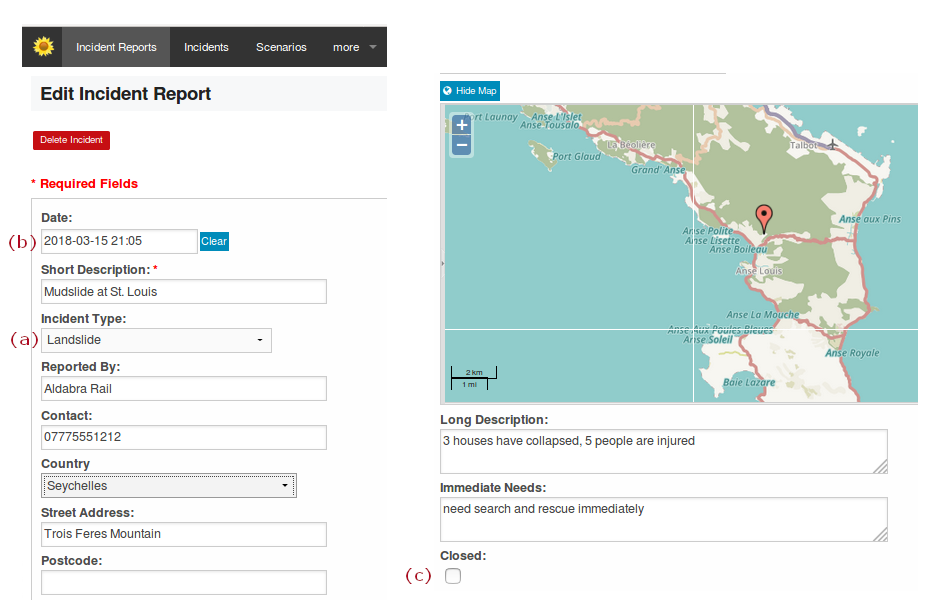Screen dimensions: 940x604
Task: Click the airport plane icon near Talbot
Action: 832,144
